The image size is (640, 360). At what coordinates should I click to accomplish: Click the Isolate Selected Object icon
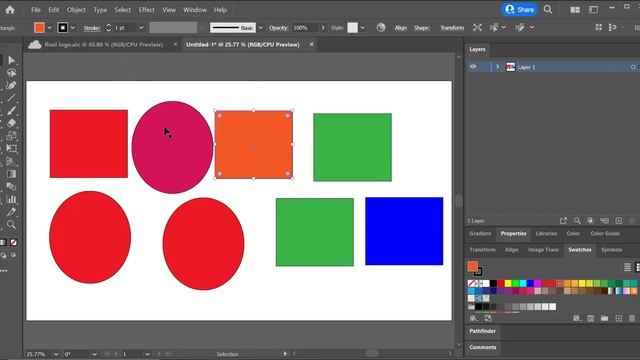coord(477,27)
